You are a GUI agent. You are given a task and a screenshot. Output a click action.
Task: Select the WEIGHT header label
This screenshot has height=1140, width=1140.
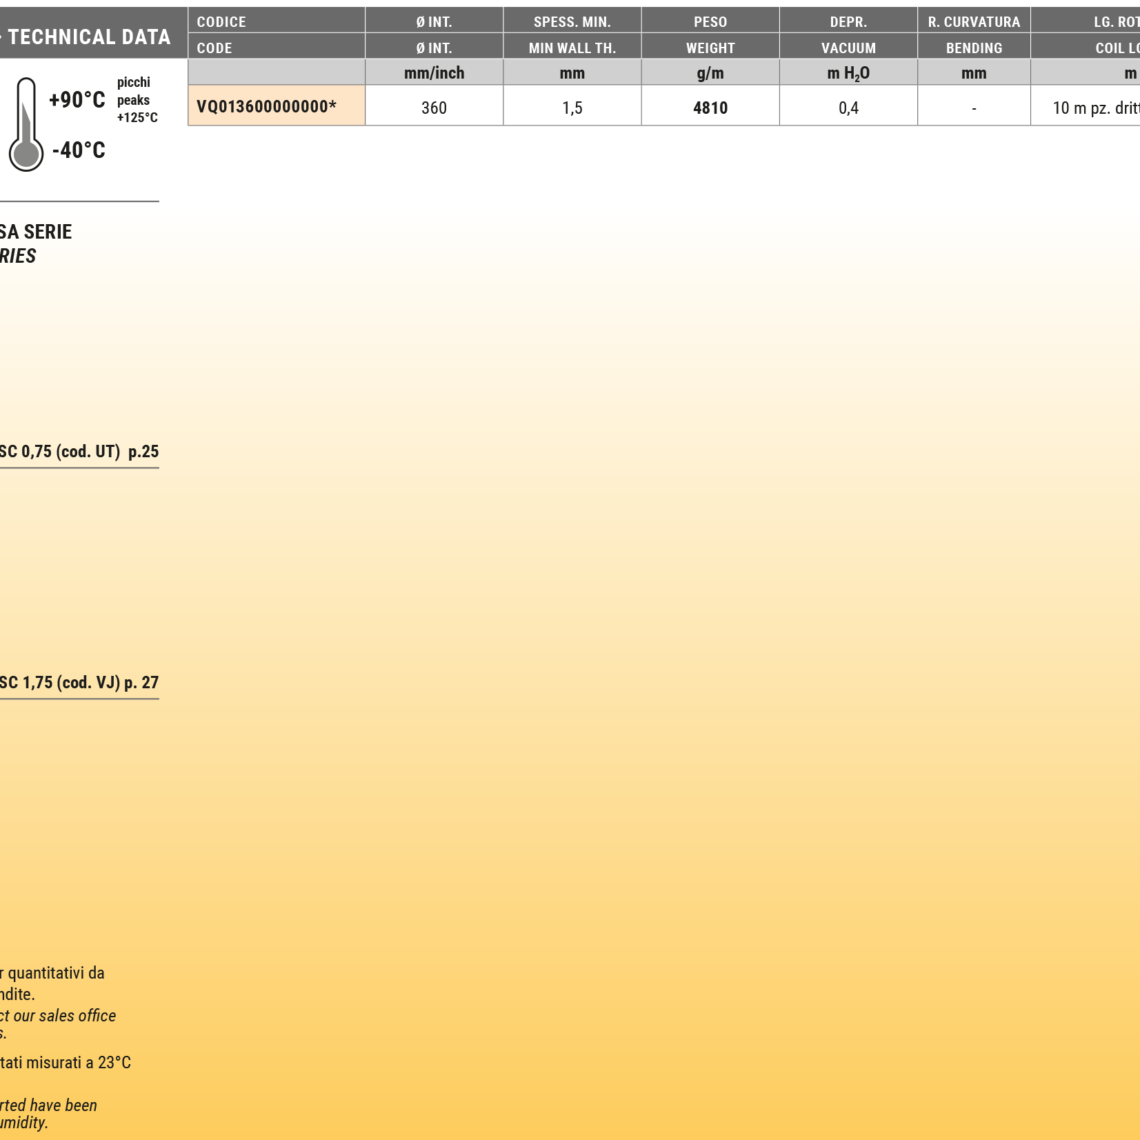[x=710, y=47]
